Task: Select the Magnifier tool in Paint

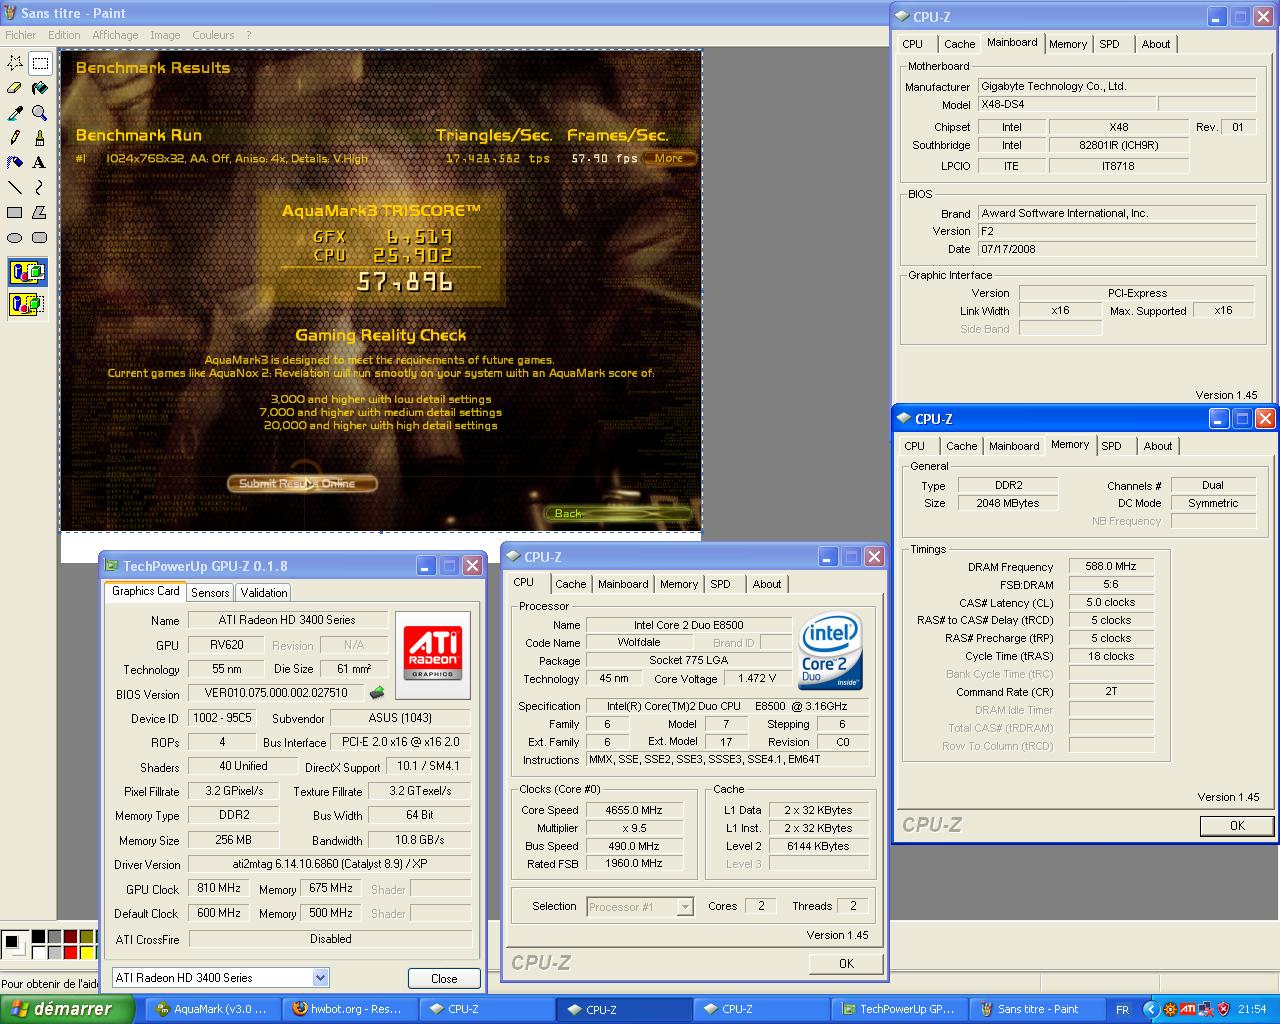Action: pyautogui.click(x=40, y=112)
